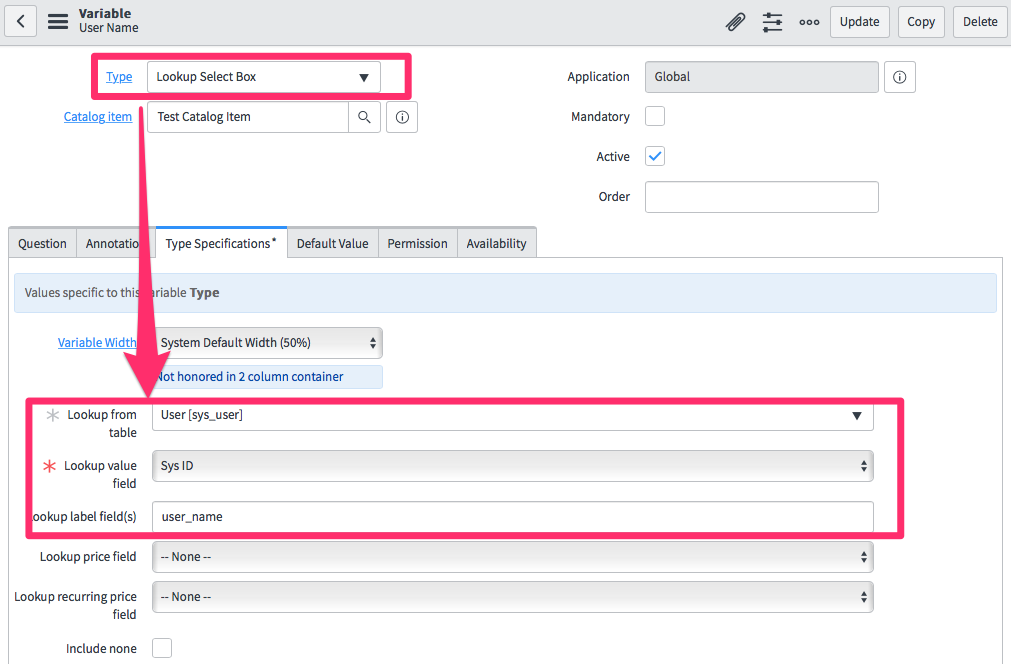
Task: Click the more options ellipsis icon
Action: pos(809,21)
